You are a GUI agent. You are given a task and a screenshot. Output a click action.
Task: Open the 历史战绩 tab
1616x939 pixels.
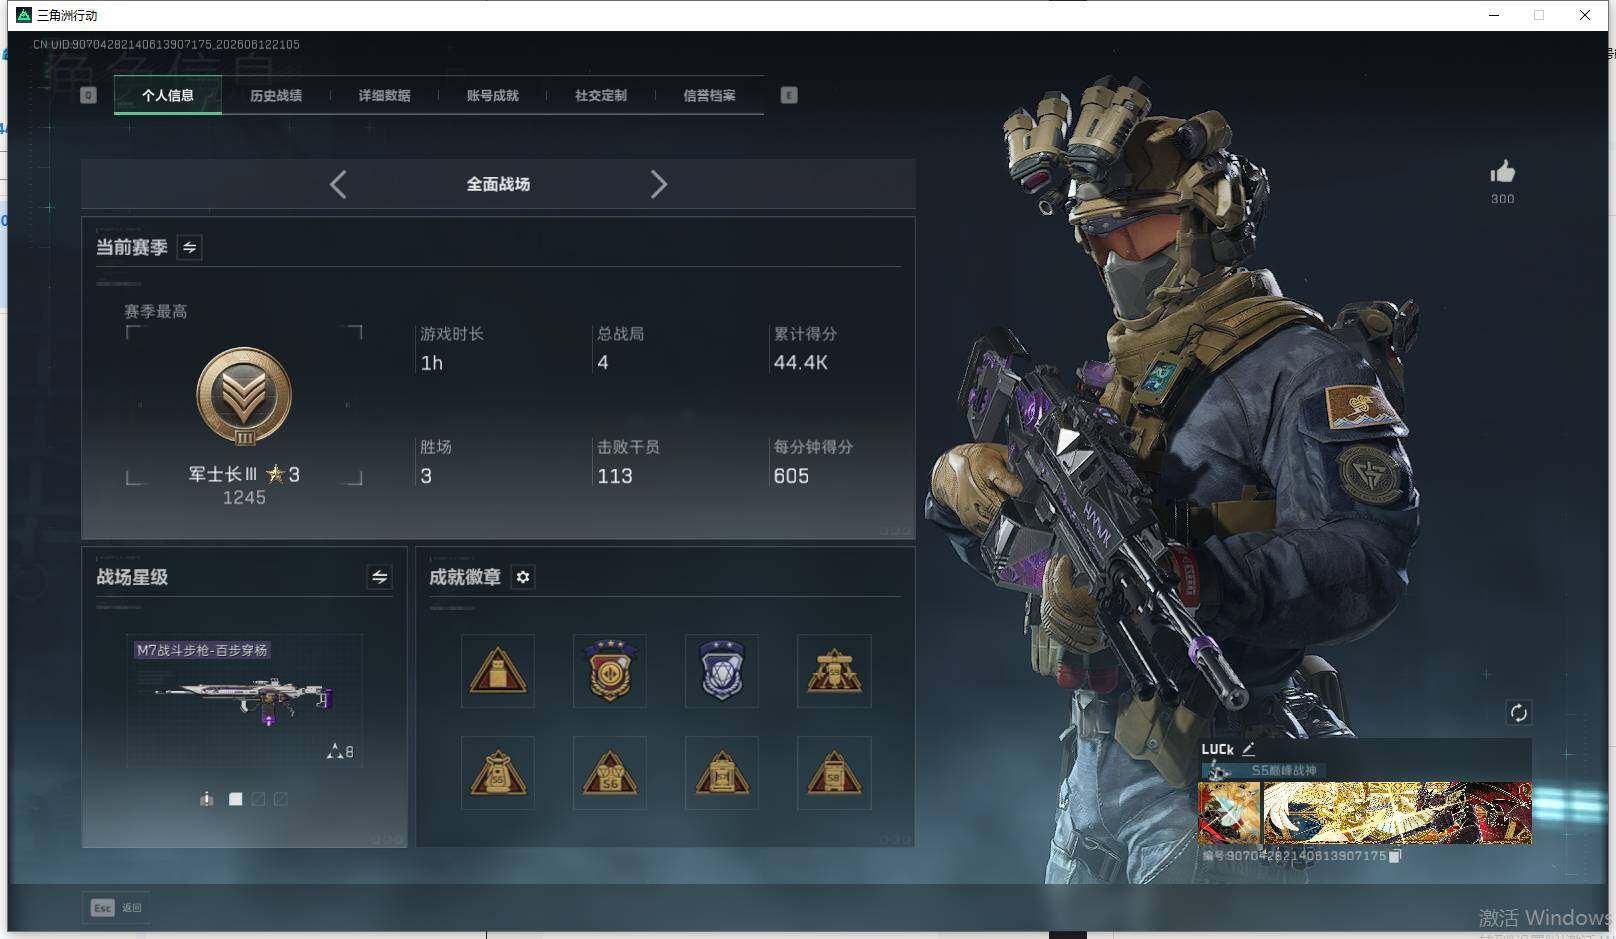click(x=276, y=95)
